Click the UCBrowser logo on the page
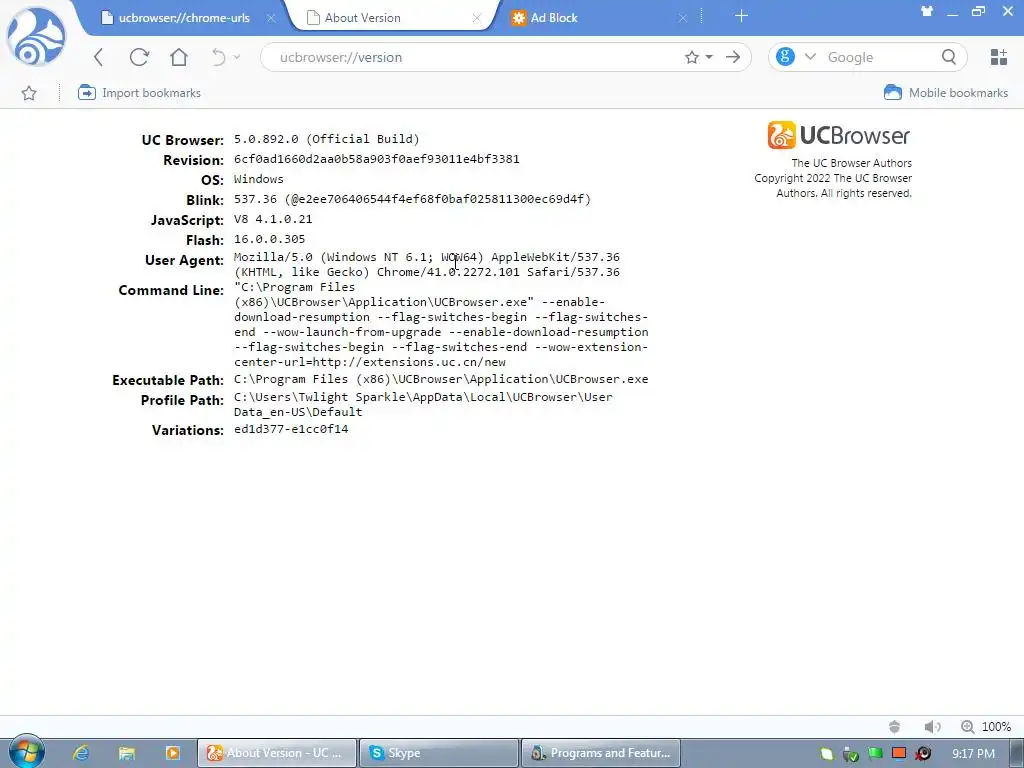 (839, 135)
